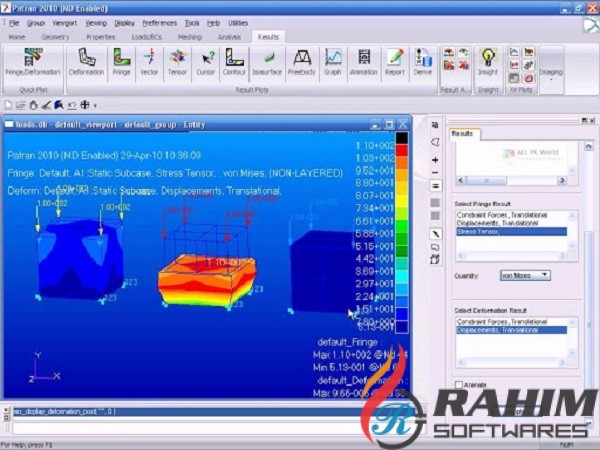Switch to the Home ribbon tab

coord(17,37)
